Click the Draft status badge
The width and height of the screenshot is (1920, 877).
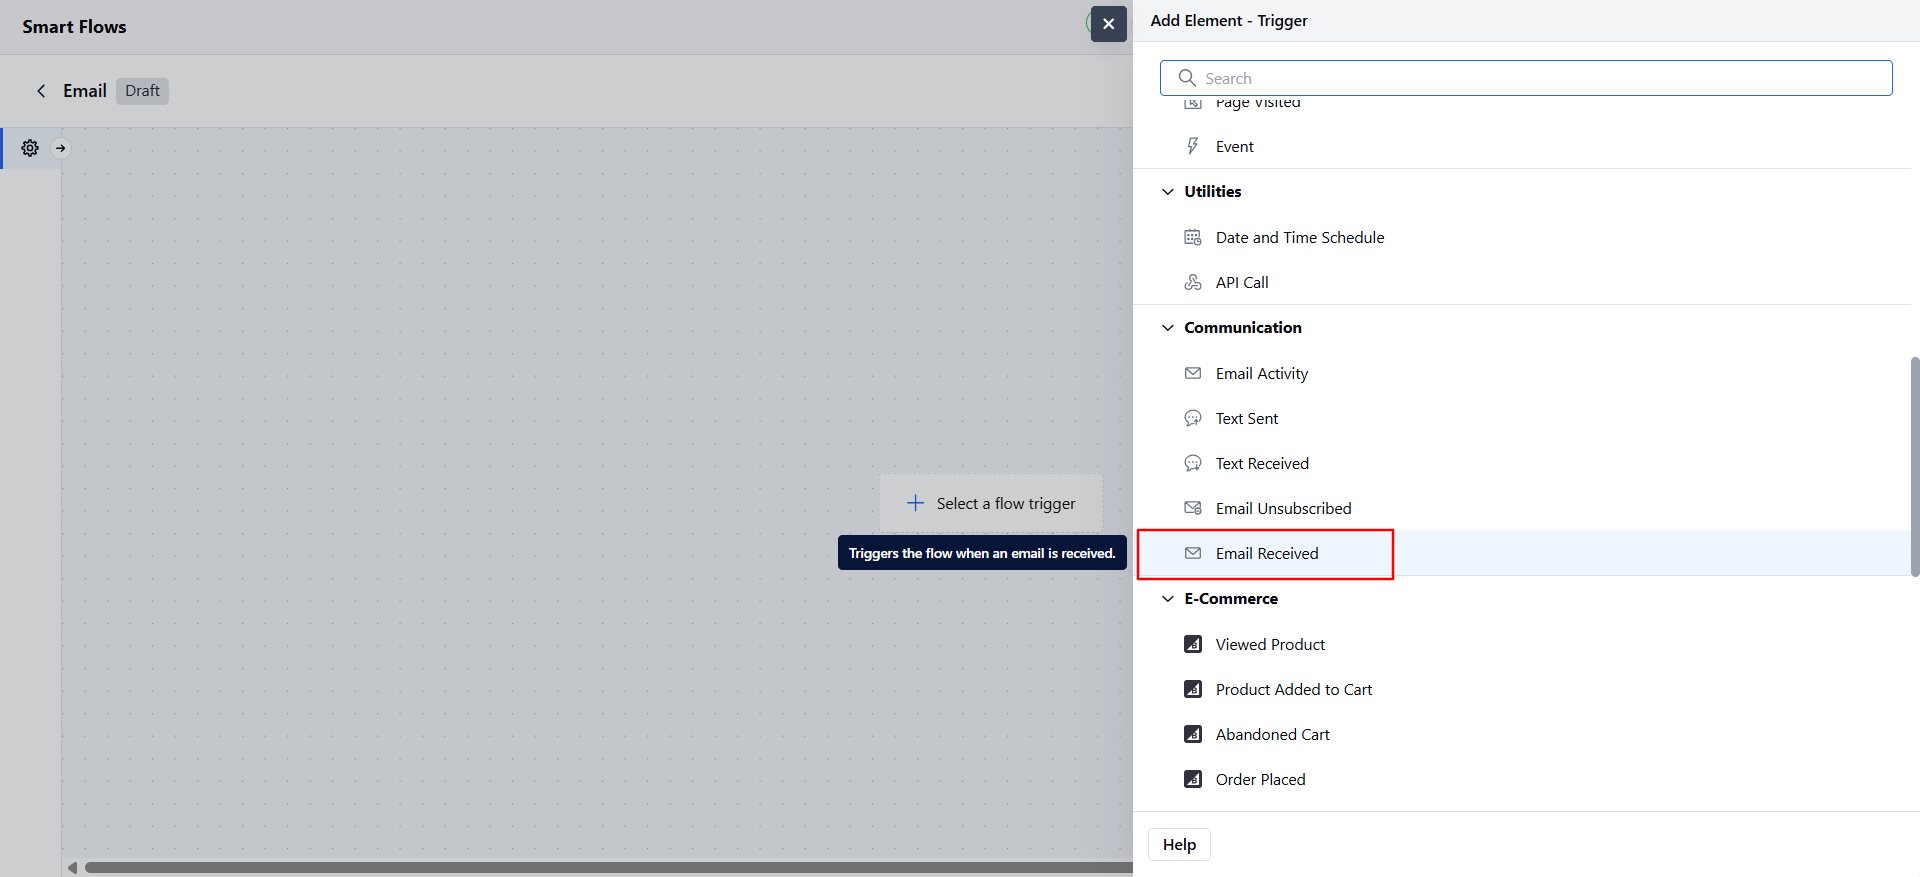click(142, 91)
